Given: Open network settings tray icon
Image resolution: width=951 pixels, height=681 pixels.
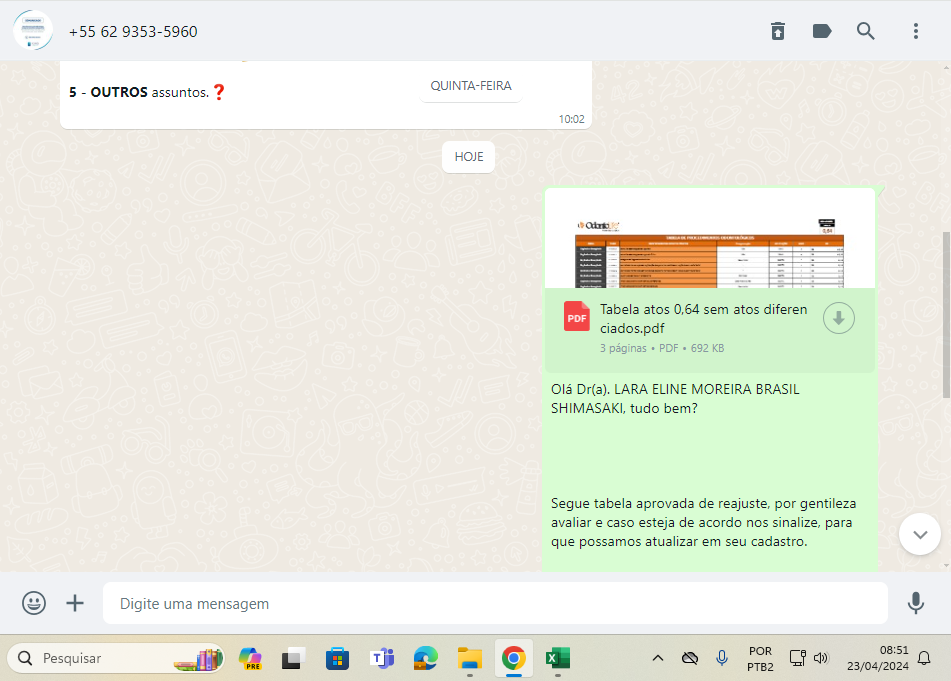Looking at the screenshot, I should tap(798, 658).
